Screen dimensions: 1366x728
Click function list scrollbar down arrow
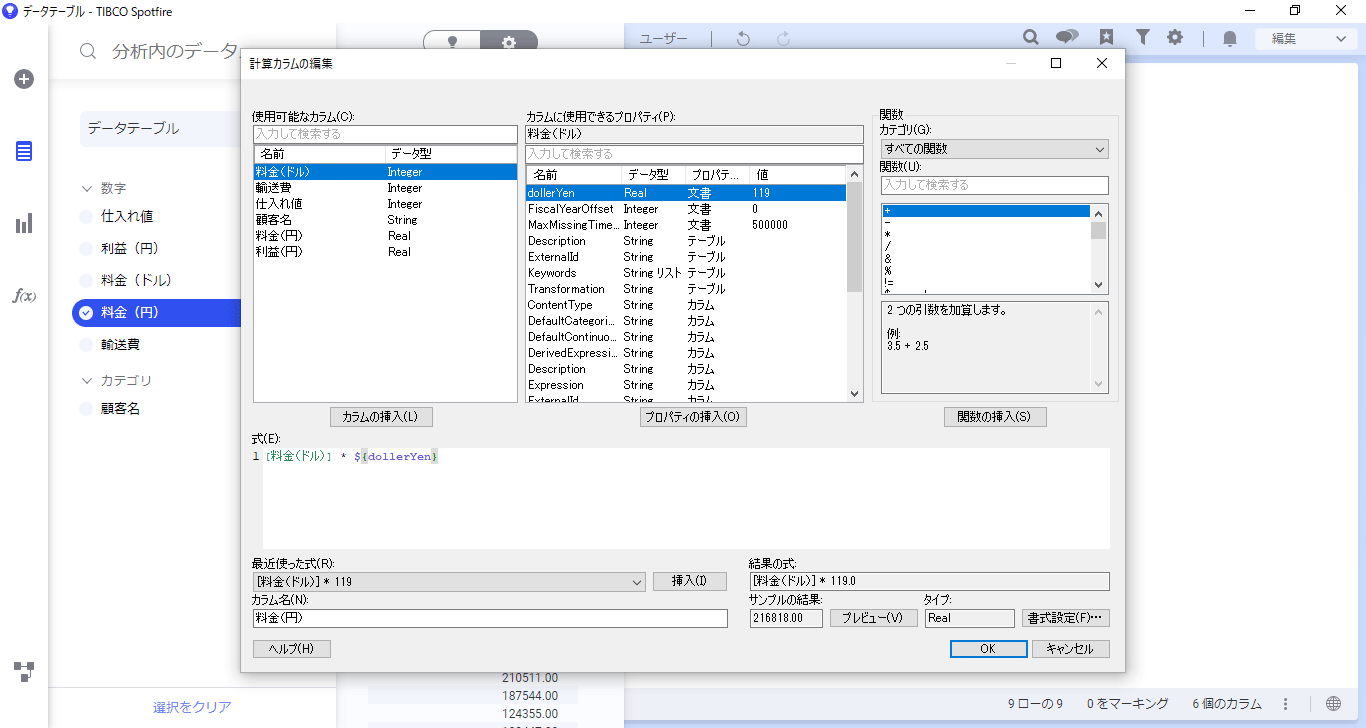pos(1099,285)
